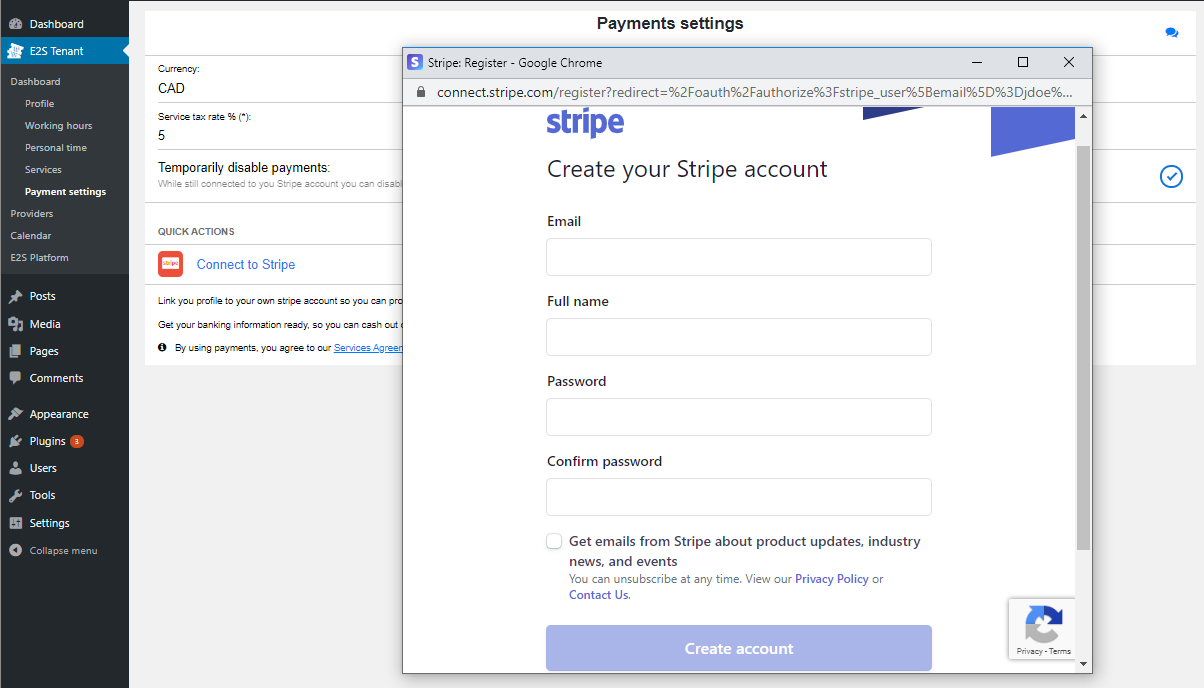This screenshot has height=688, width=1204.
Task: Open the Contact Us link
Action: [598, 595]
